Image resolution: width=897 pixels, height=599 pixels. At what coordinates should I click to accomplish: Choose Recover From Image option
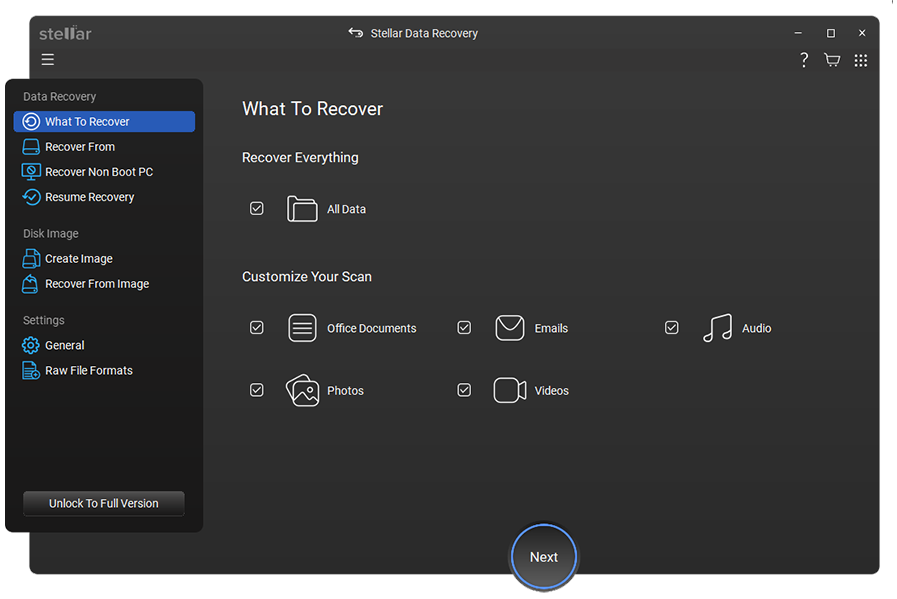104,284
